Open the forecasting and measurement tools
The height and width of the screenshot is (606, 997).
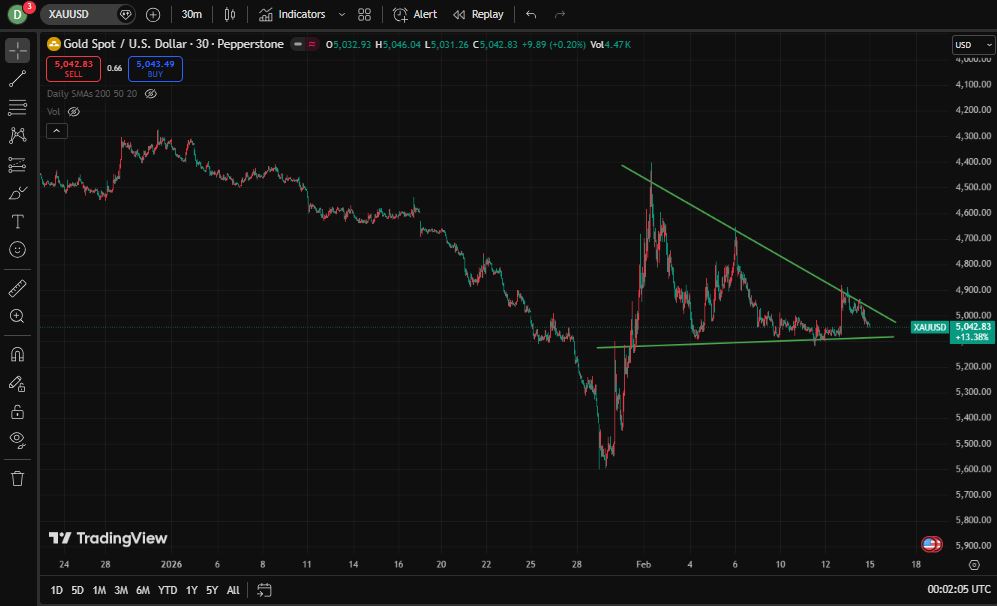(18, 165)
